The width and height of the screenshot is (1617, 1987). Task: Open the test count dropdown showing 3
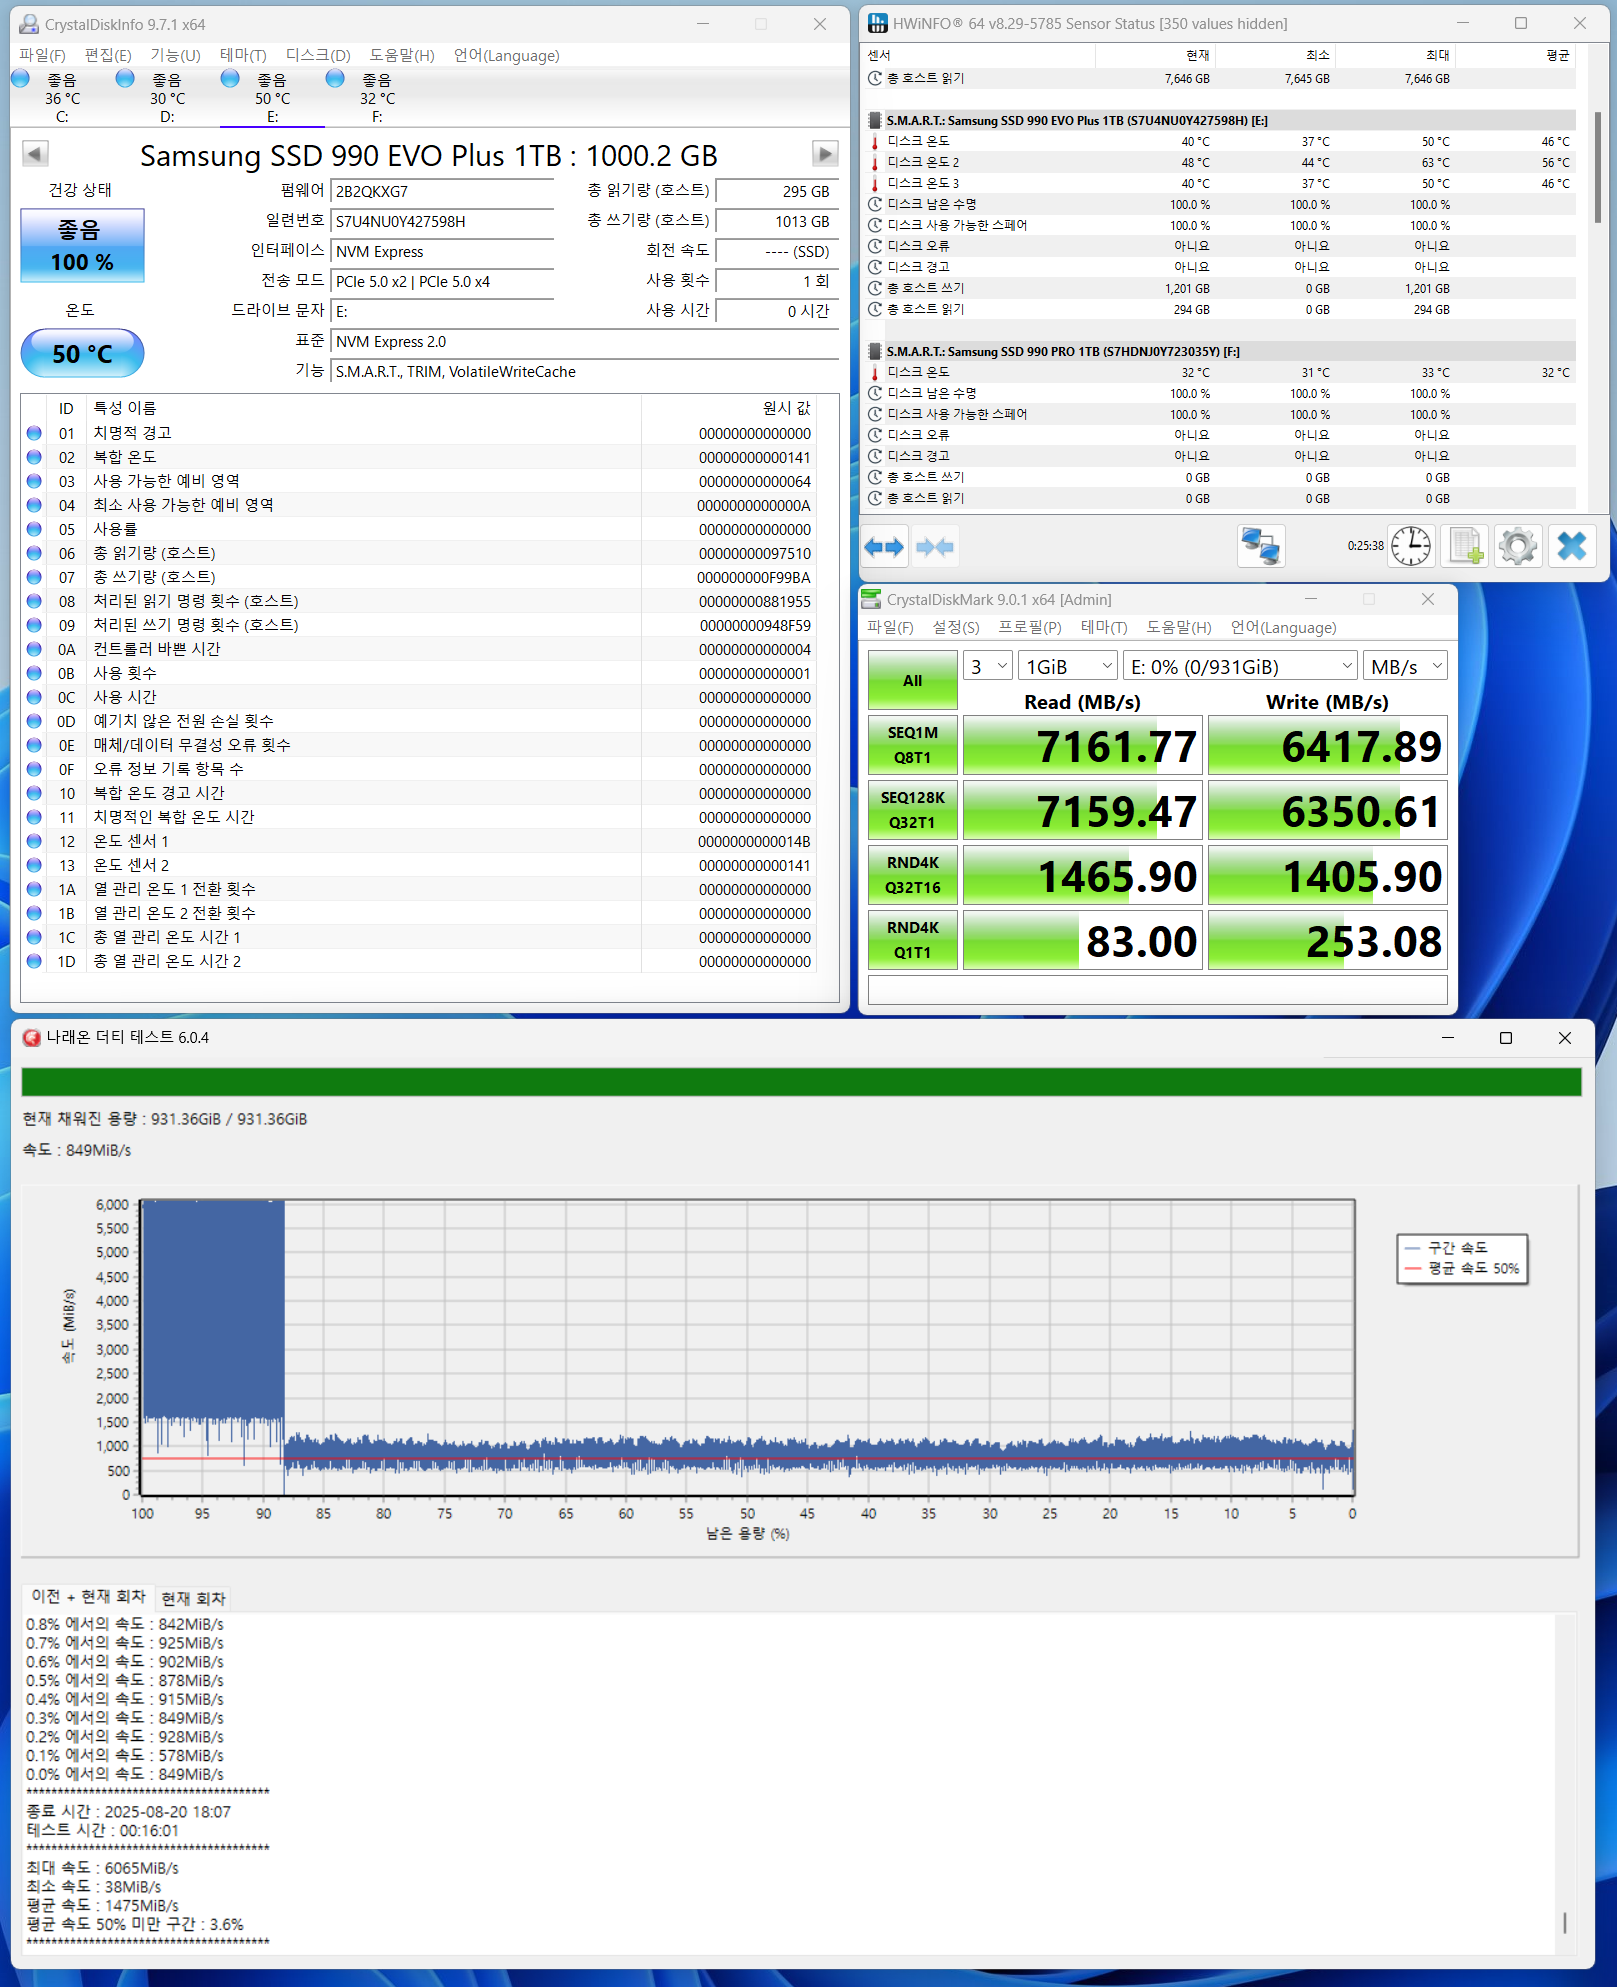click(x=987, y=666)
